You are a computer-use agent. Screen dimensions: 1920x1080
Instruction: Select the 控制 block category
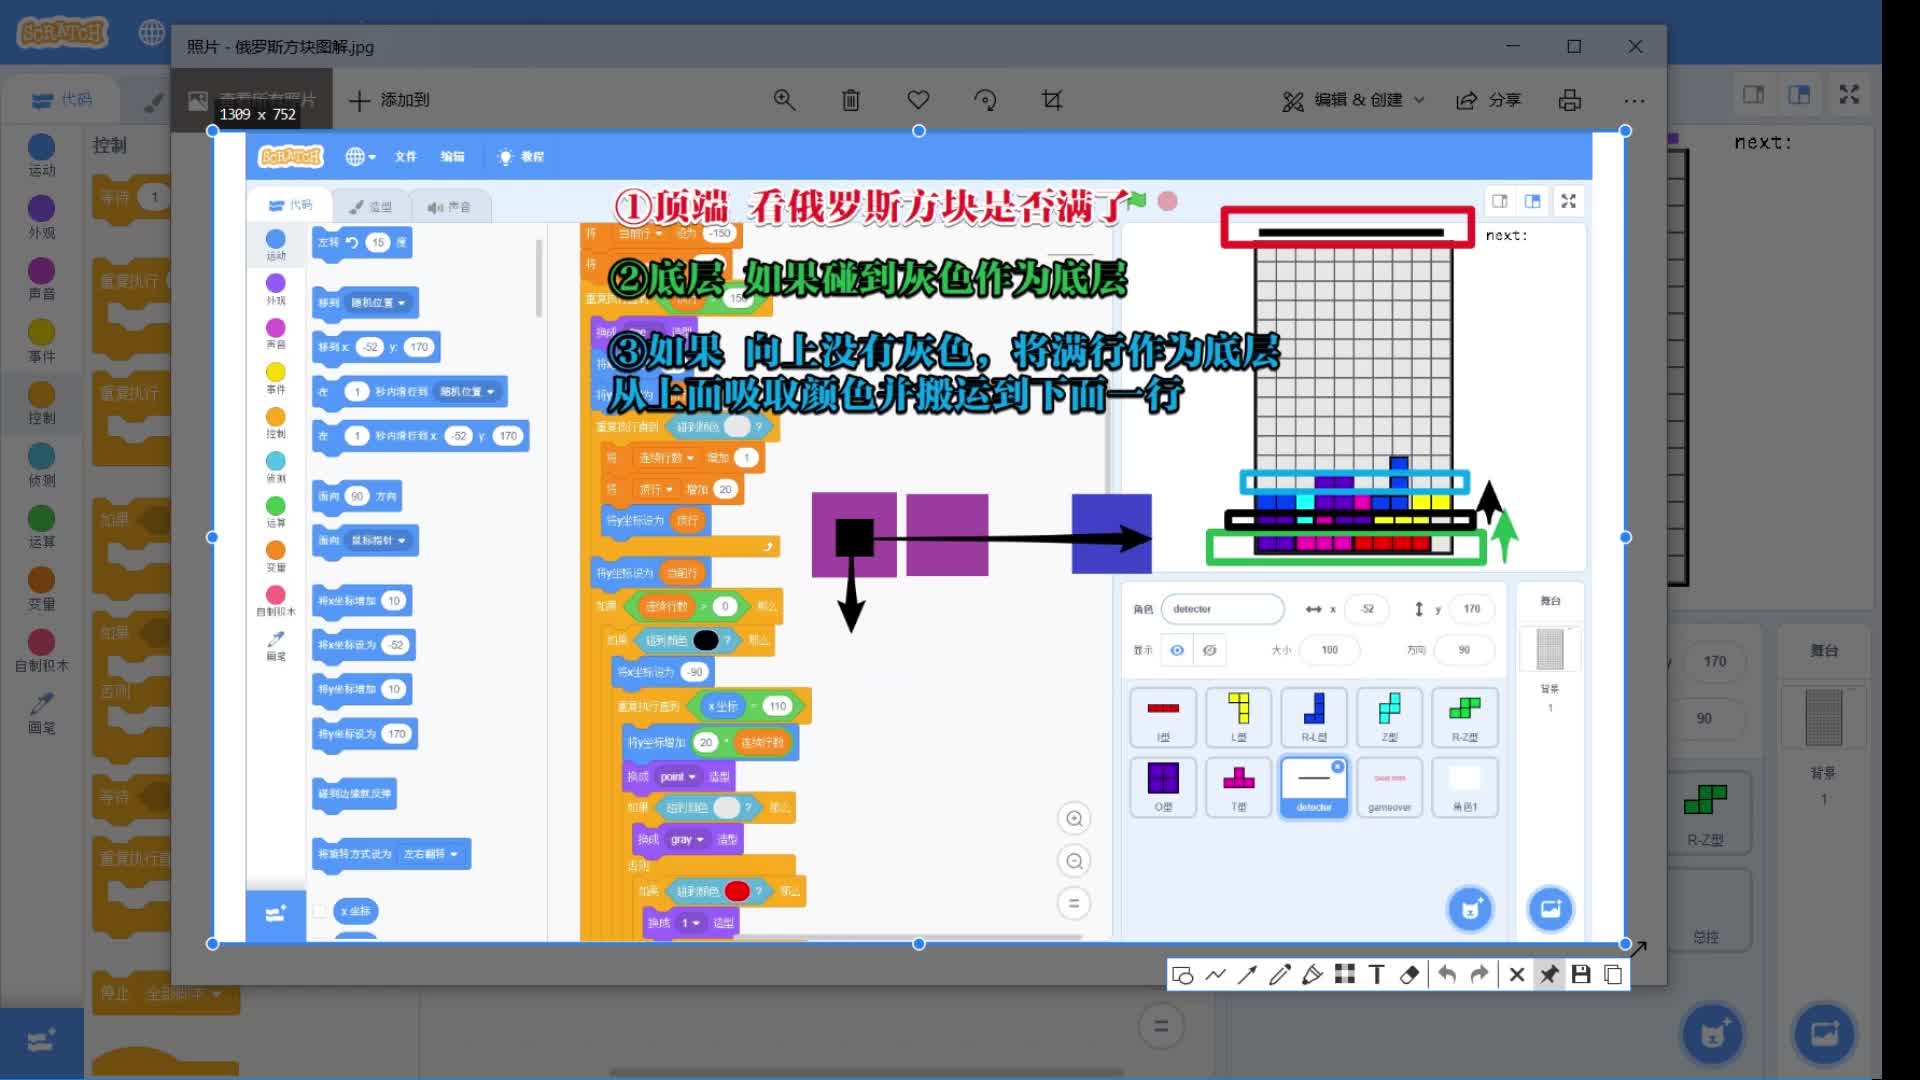click(x=41, y=404)
